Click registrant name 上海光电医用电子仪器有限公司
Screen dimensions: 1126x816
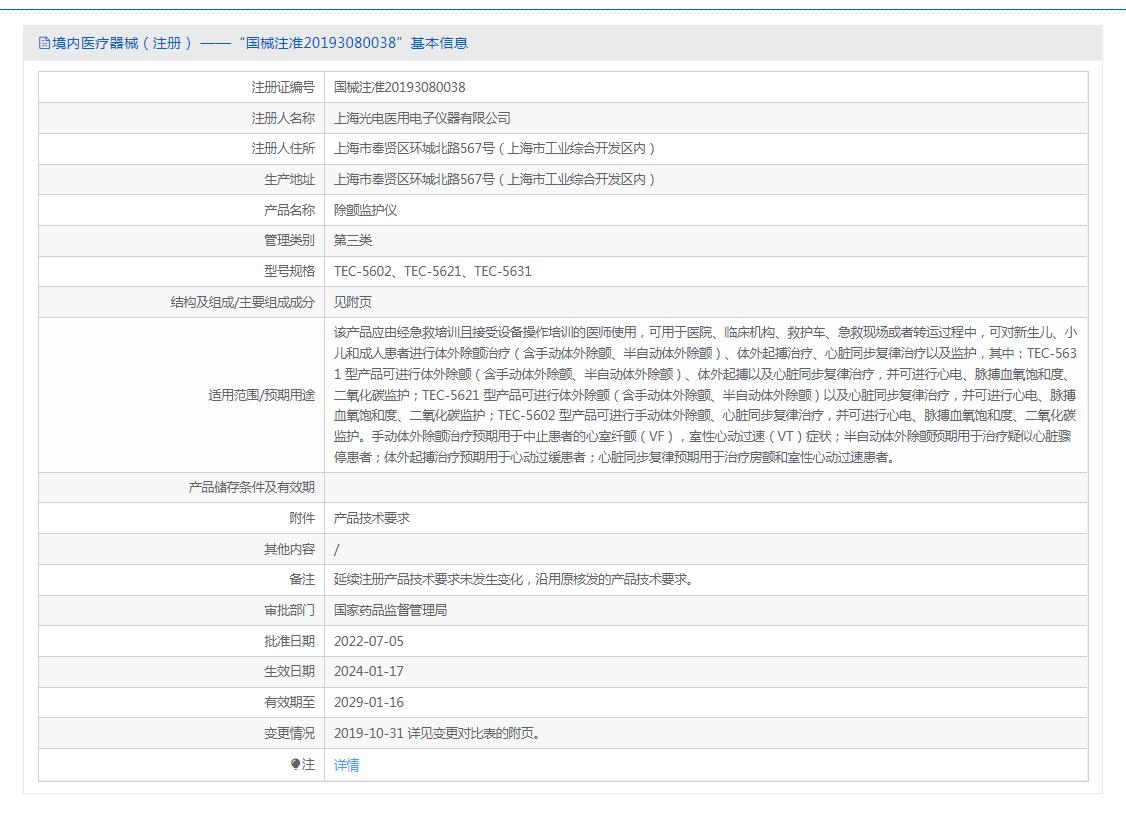[x=422, y=118]
